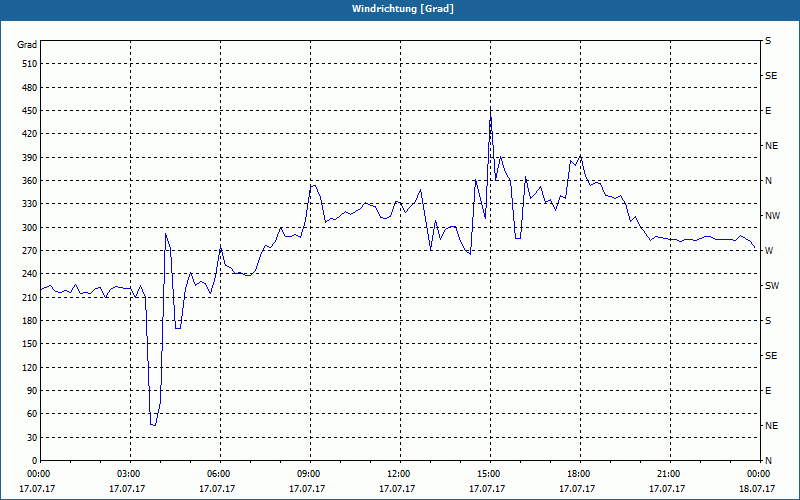
Task: Select the SW compass label on right axis
Action: point(772,286)
